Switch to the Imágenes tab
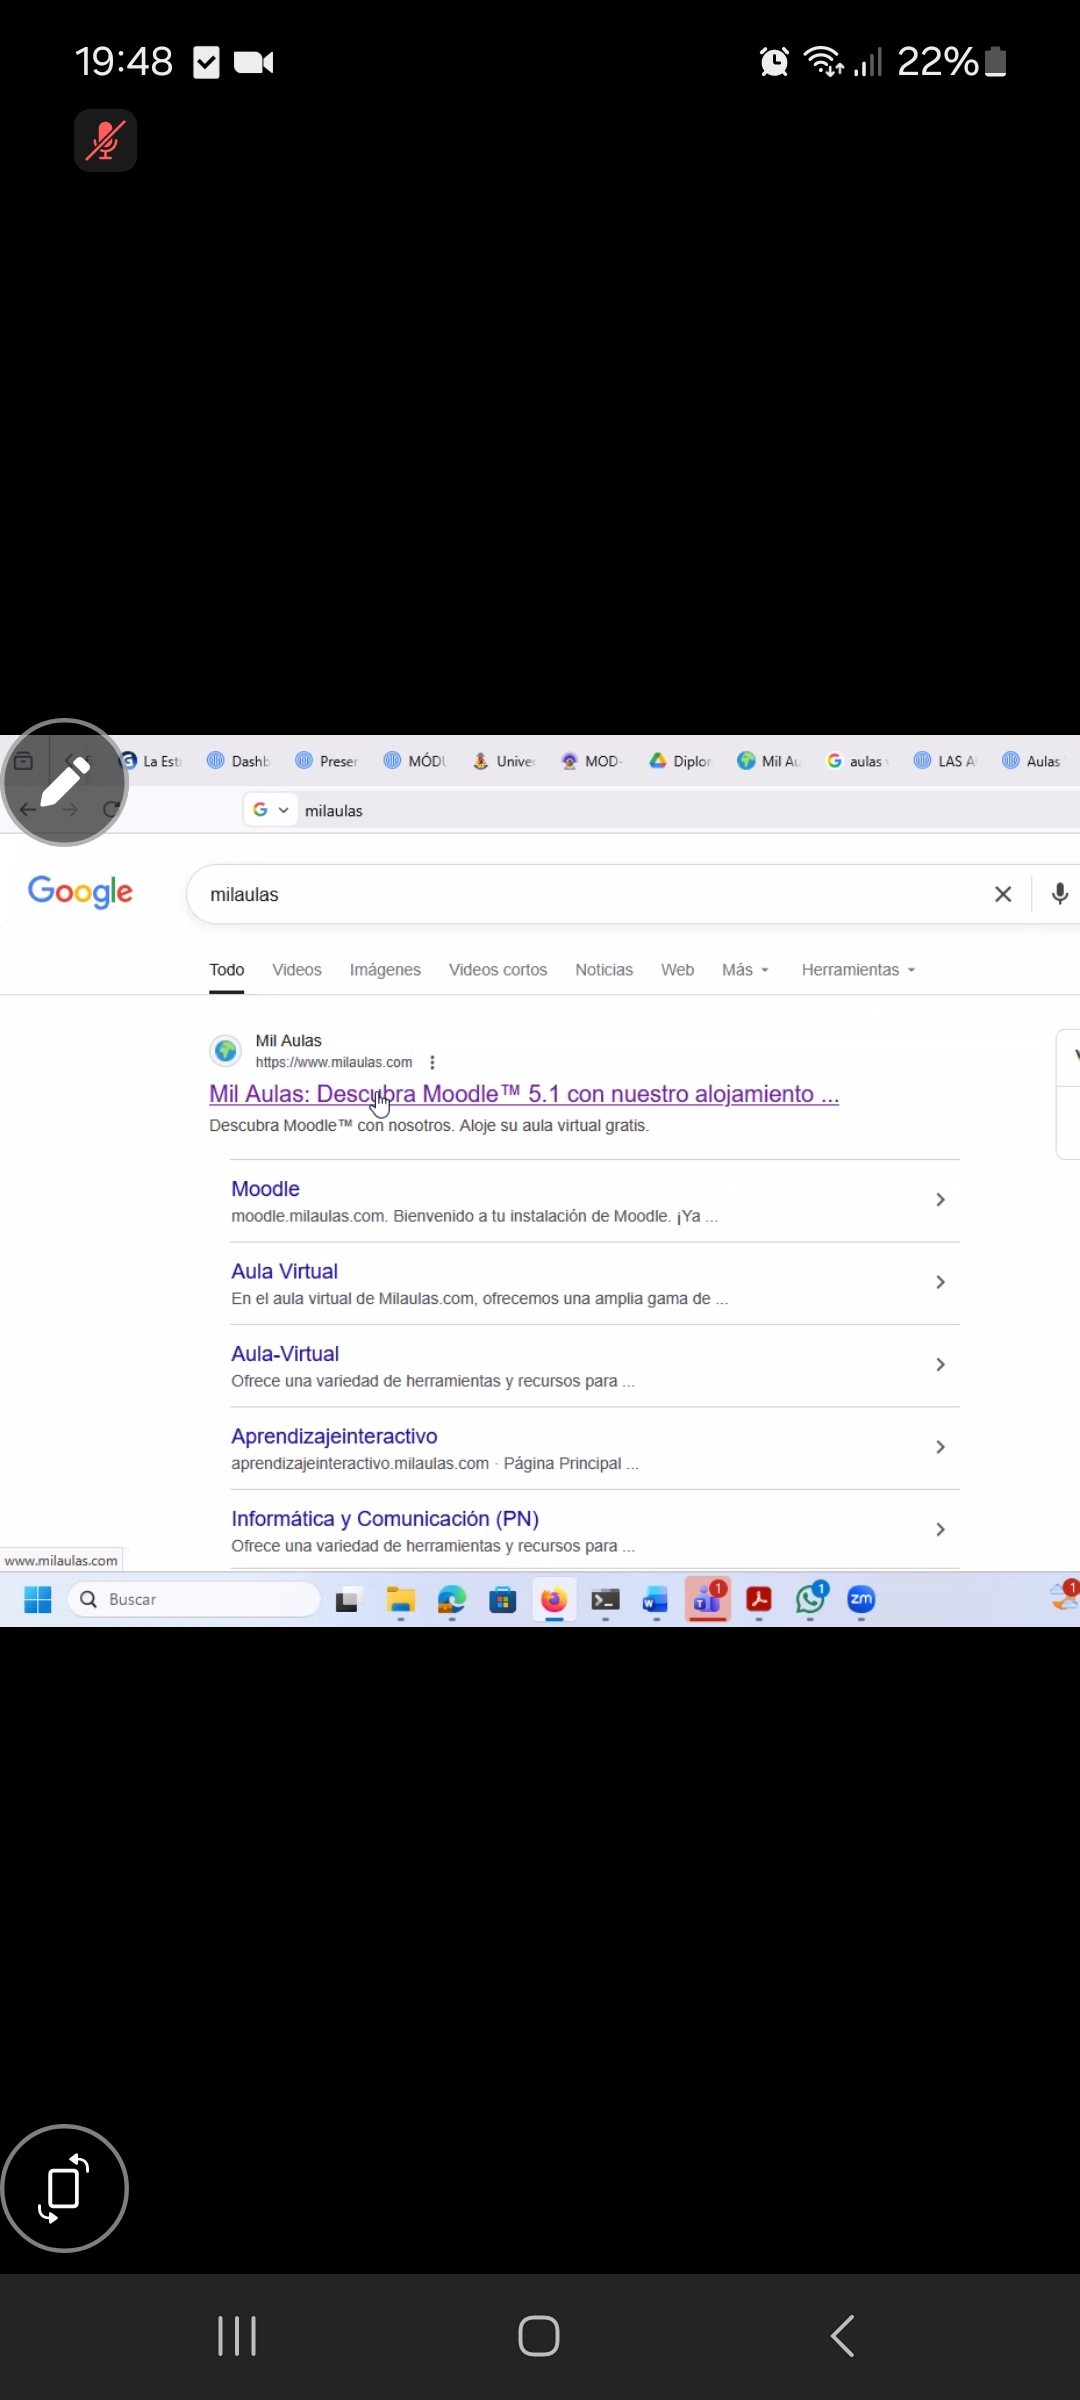The image size is (1080, 2400). [385, 970]
